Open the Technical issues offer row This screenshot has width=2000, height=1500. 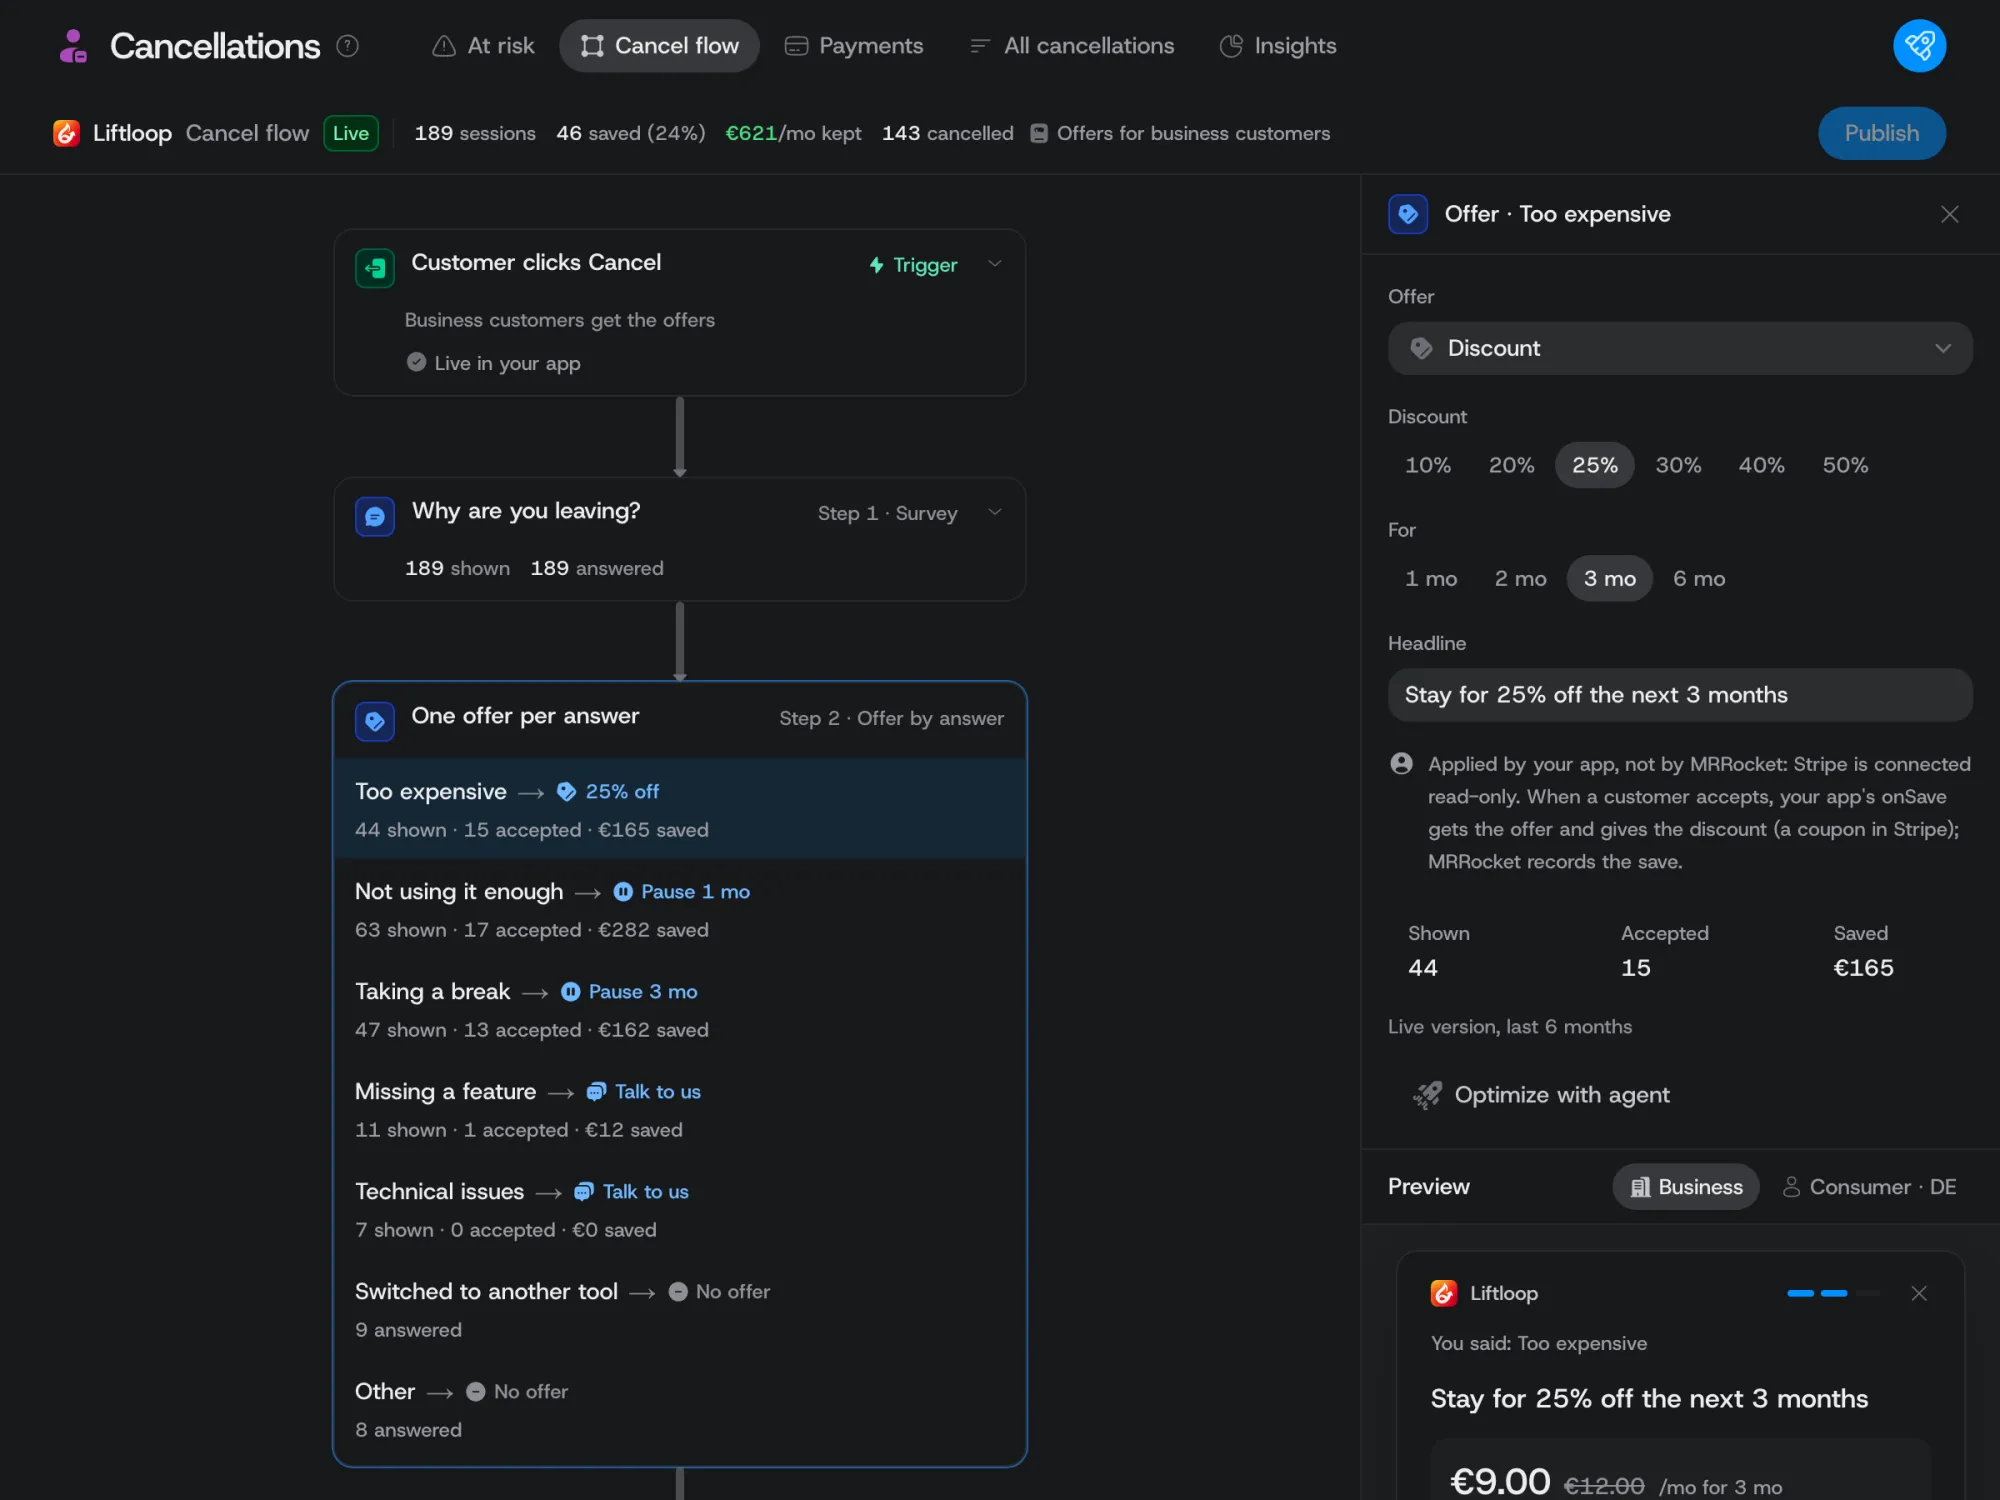click(680, 1209)
